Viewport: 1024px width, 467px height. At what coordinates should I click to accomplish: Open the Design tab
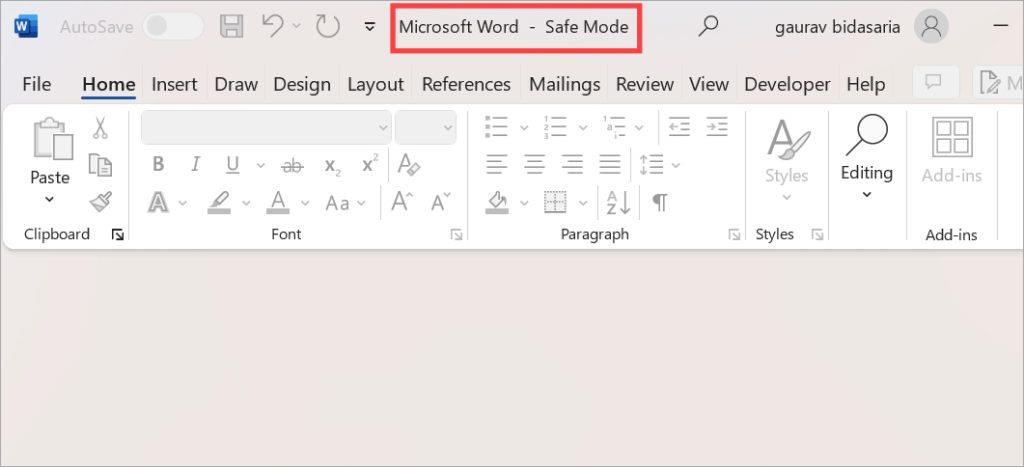(302, 84)
